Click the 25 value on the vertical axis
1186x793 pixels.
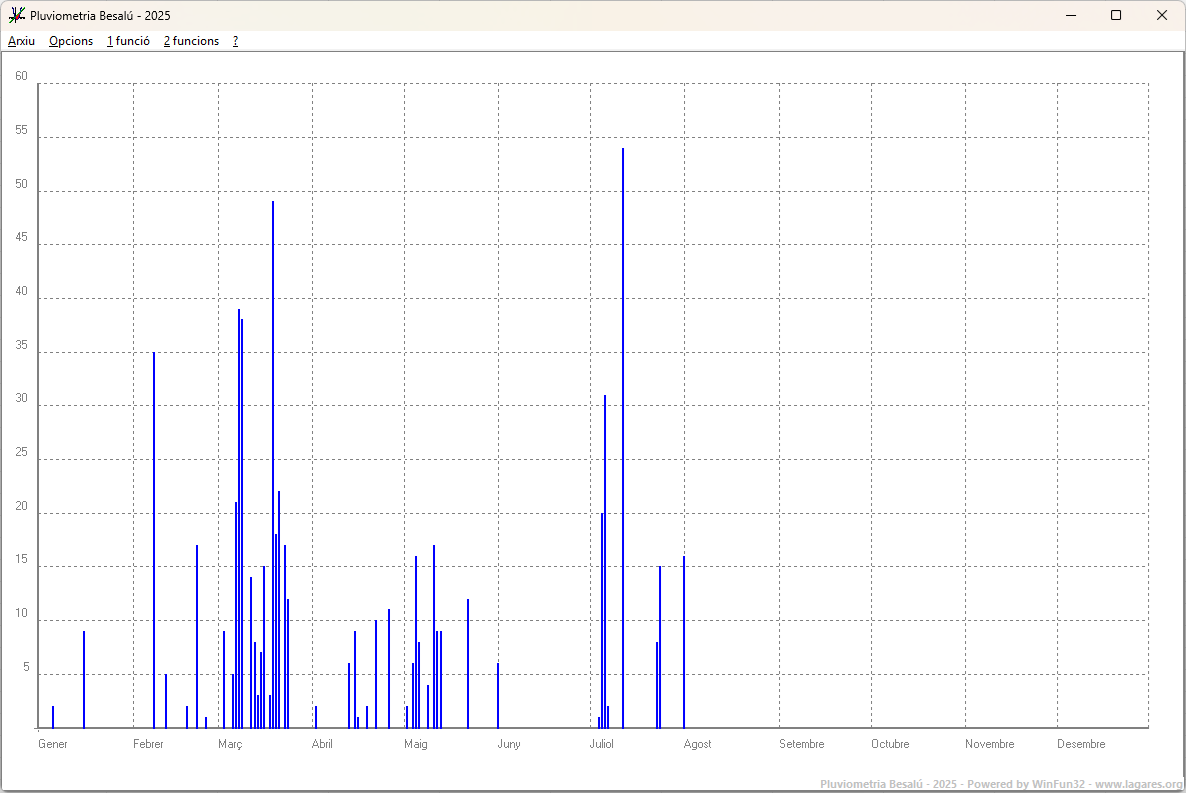pos(21,452)
